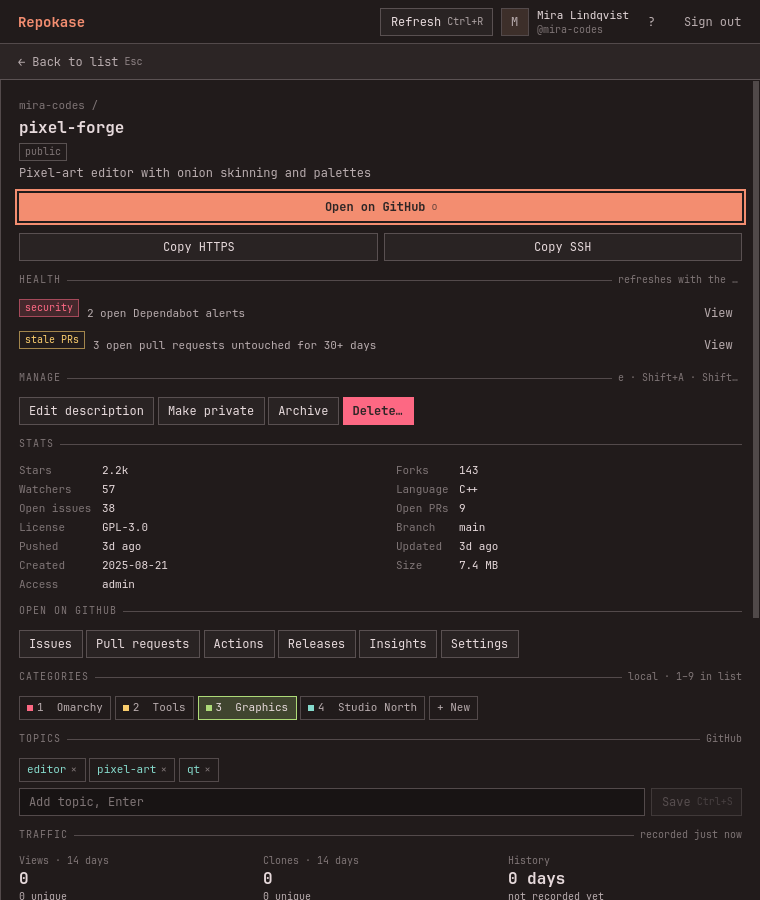Toggle the Tools category
This screenshot has height=900, width=760.
tap(154, 708)
